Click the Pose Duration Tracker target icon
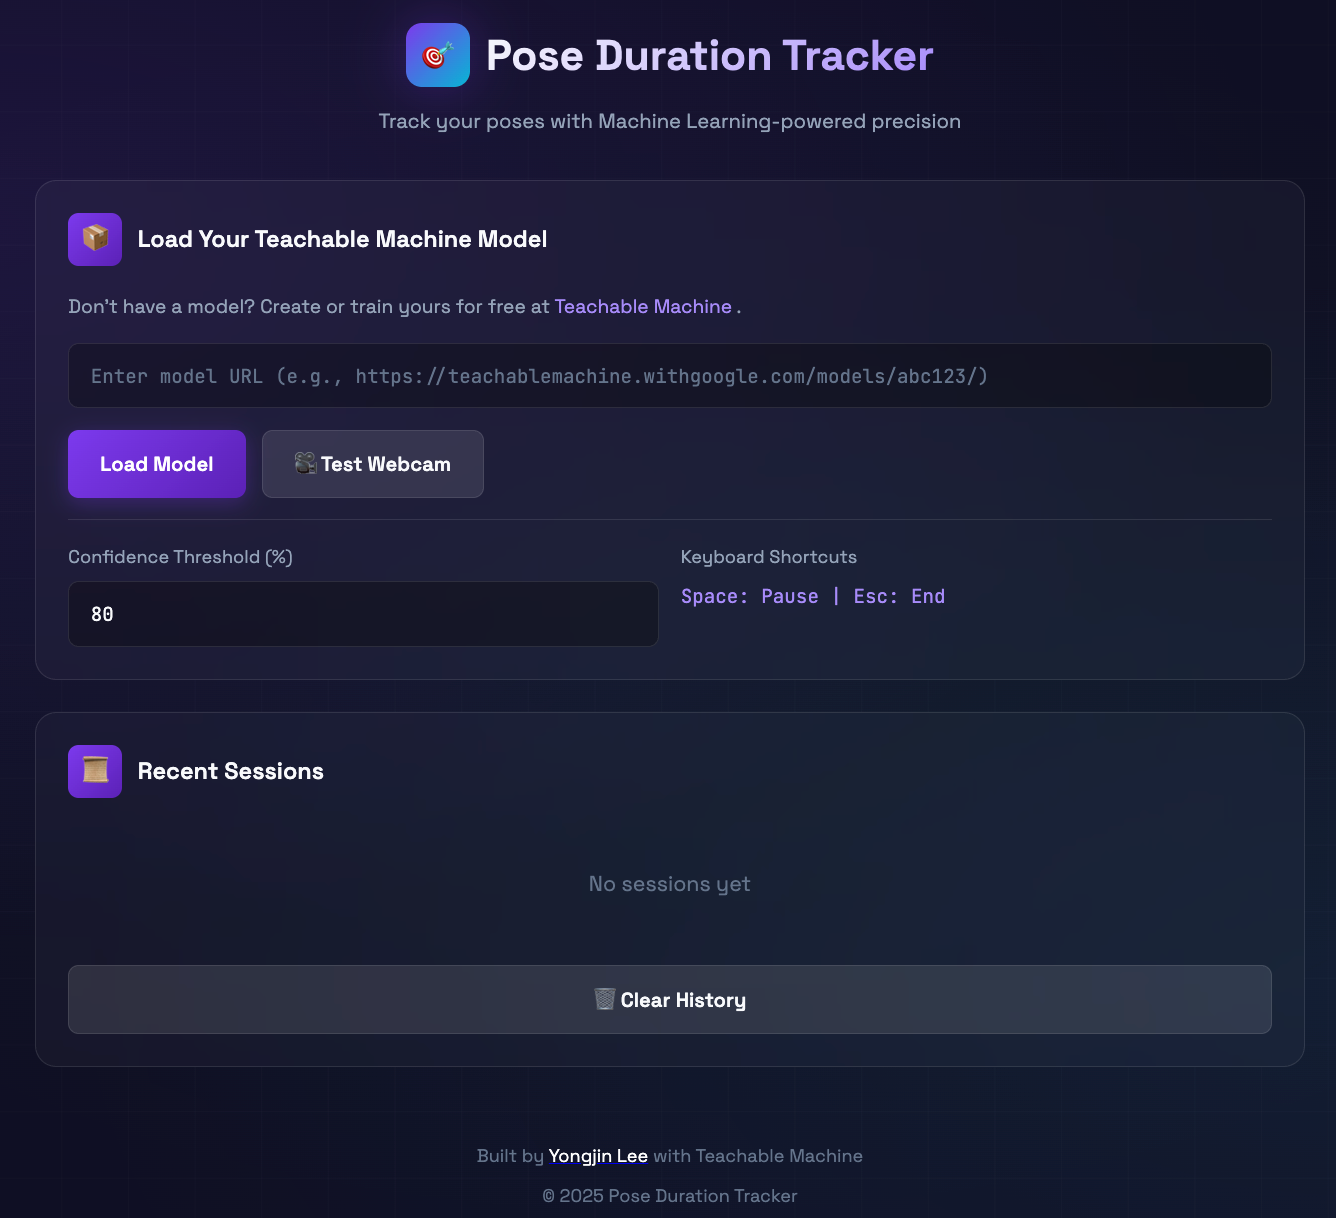The image size is (1336, 1218). (x=437, y=55)
